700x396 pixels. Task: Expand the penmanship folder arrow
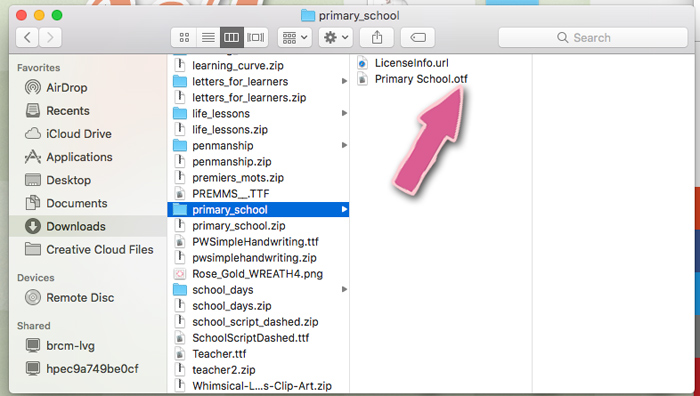click(x=344, y=145)
